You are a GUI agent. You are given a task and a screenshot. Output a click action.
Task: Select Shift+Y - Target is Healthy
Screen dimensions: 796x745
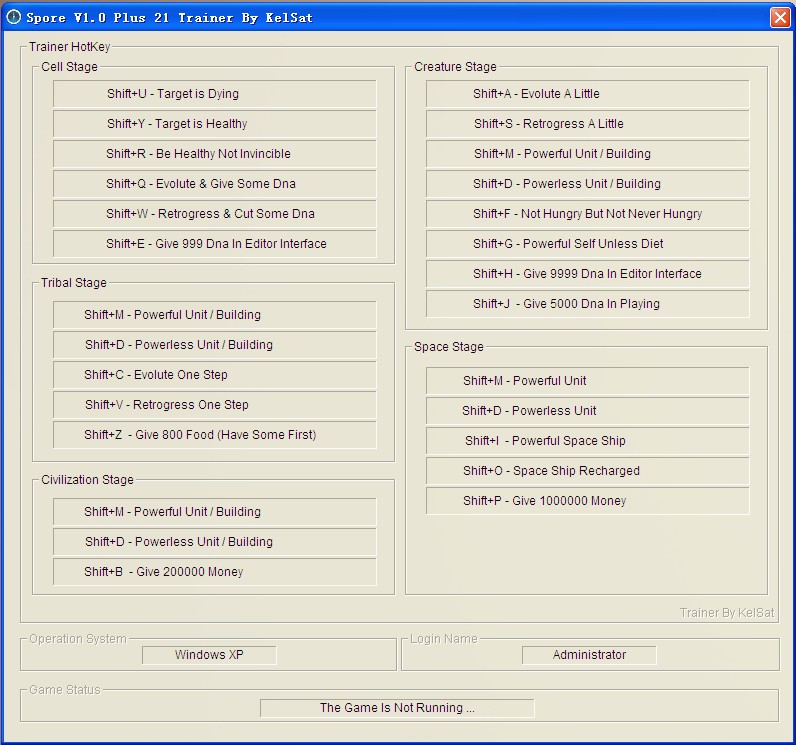coord(215,124)
